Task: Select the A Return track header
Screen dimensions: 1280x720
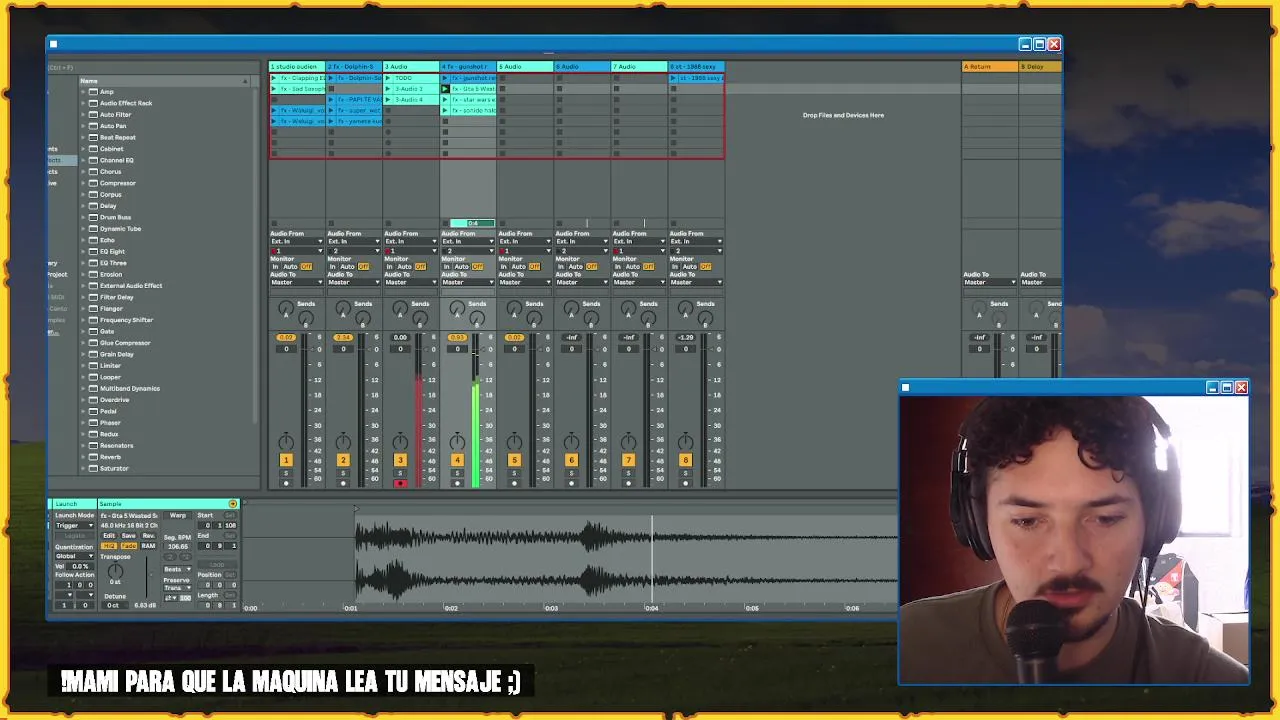Action: pyautogui.click(x=990, y=67)
